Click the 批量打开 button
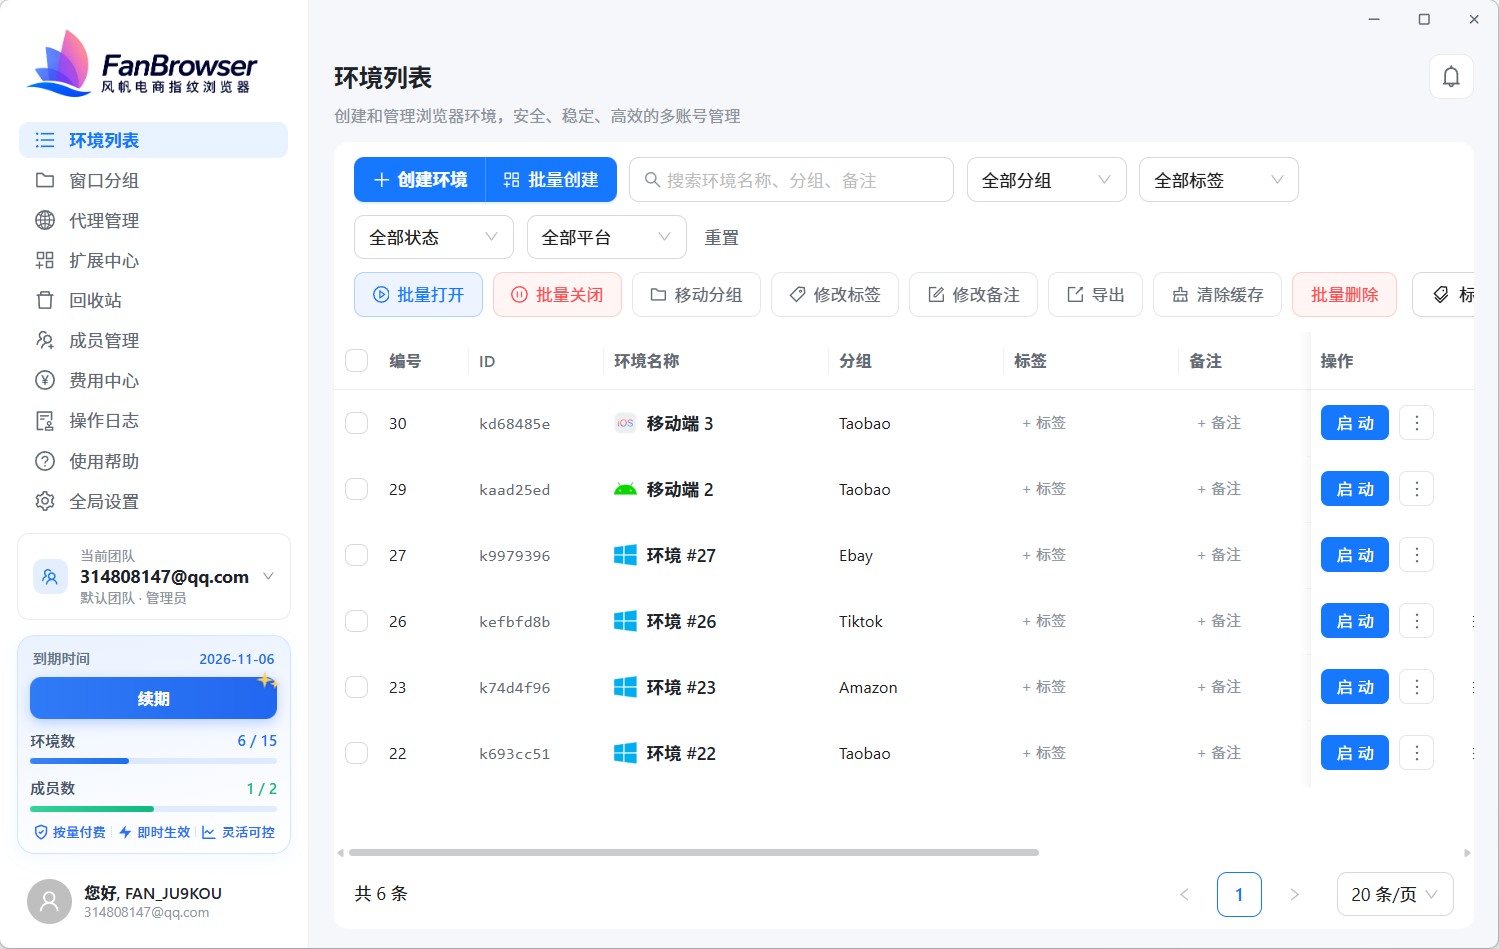The image size is (1499, 949). (x=418, y=295)
